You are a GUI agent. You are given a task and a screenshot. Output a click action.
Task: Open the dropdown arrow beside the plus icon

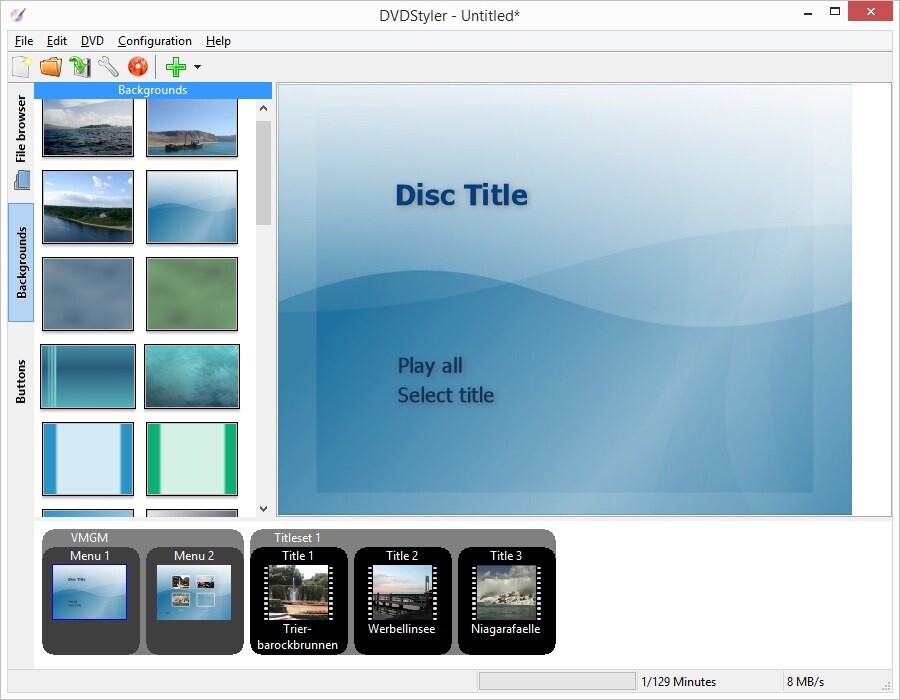coord(197,66)
